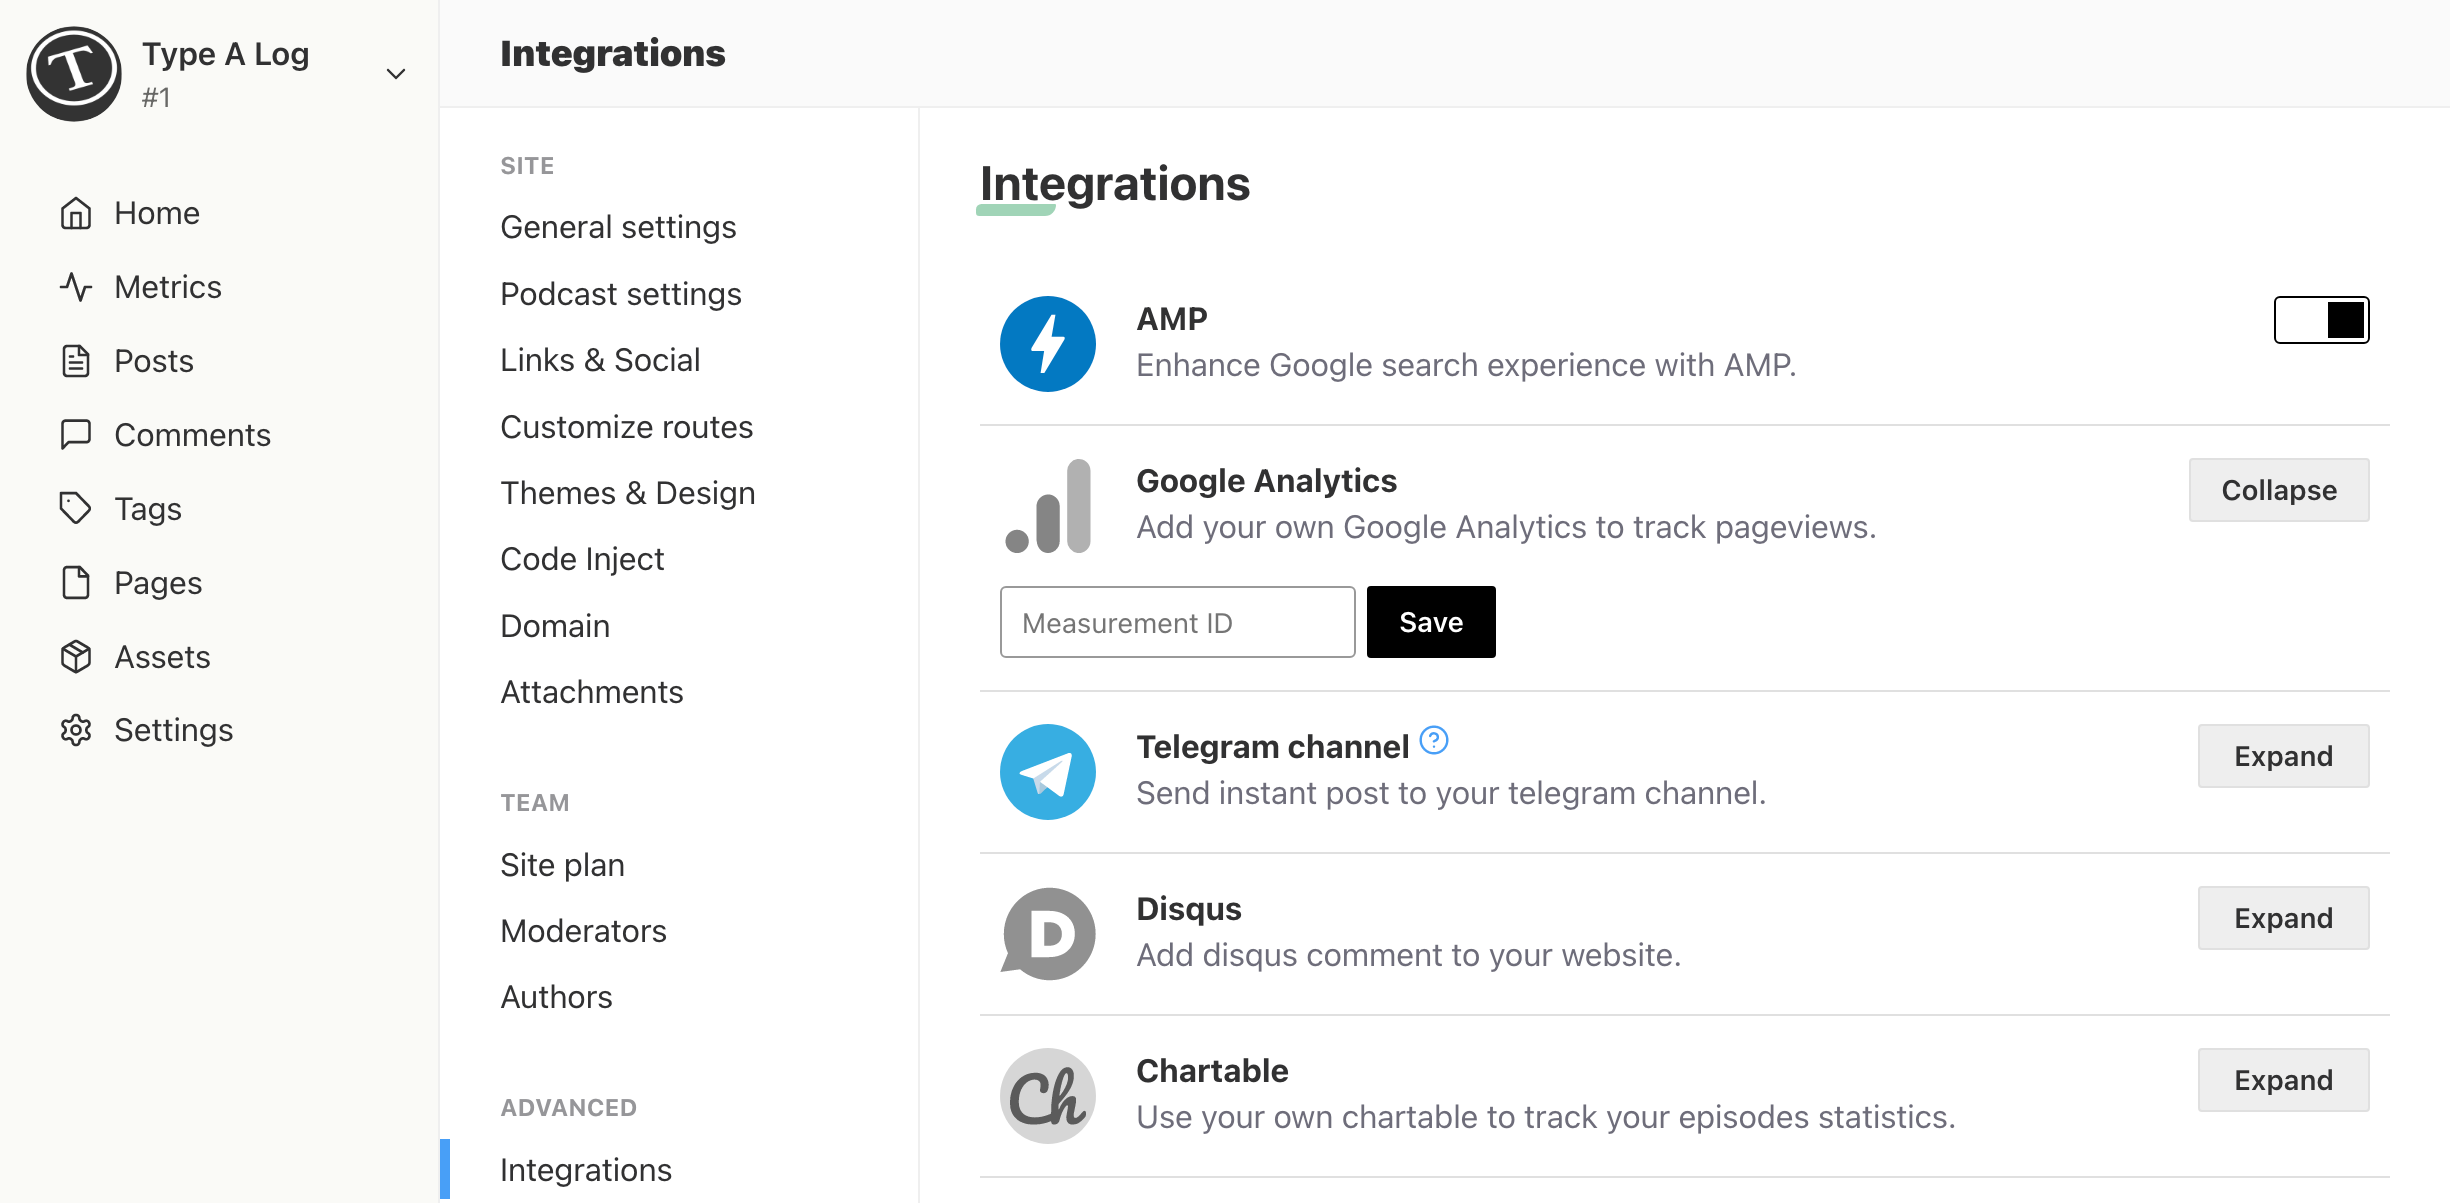Open Podcast settings
This screenshot has width=2450, height=1203.
[621, 294]
